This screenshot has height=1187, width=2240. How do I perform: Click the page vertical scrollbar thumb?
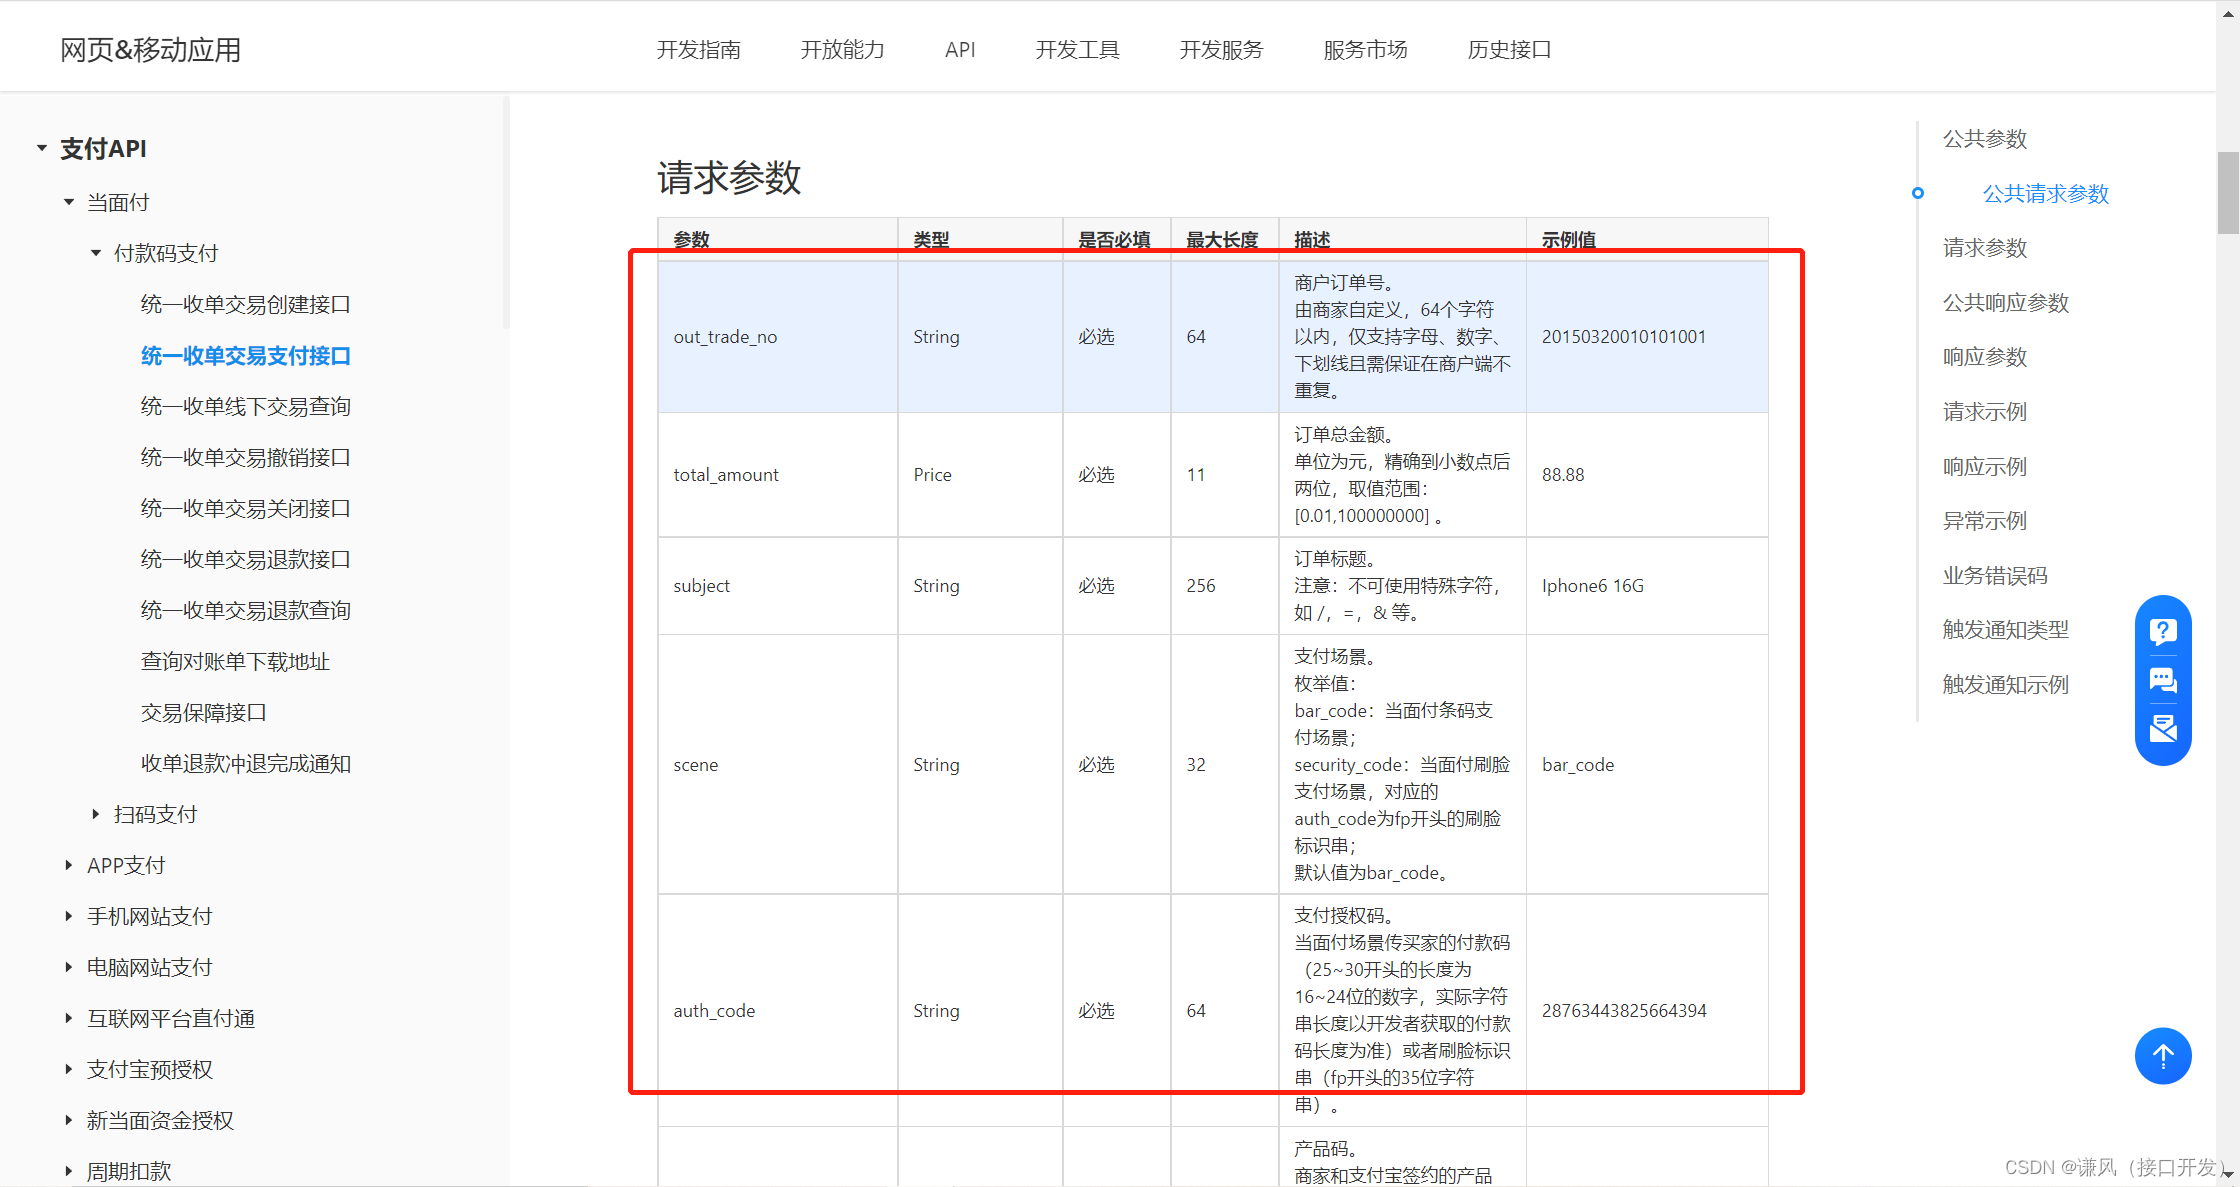pyautogui.click(x=2227, y=192)
